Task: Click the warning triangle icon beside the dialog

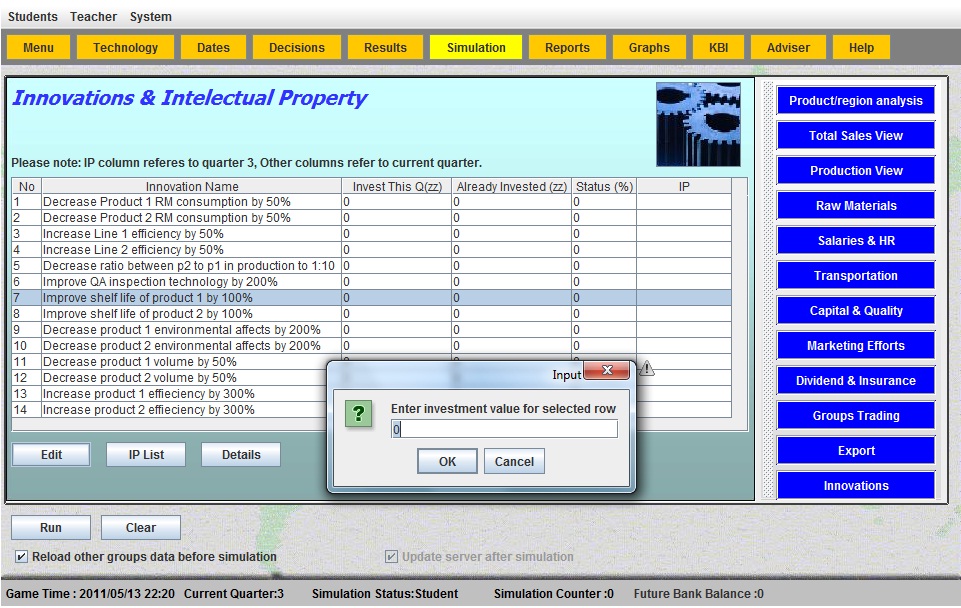Action: coord(647,369)
